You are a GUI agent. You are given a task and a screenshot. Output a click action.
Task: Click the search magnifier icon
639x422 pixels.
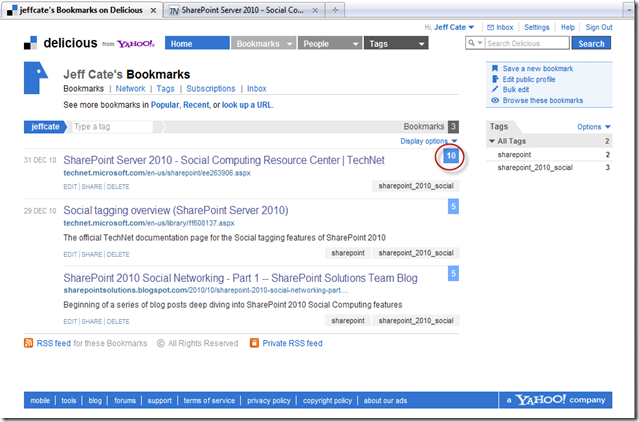(472, 43)
